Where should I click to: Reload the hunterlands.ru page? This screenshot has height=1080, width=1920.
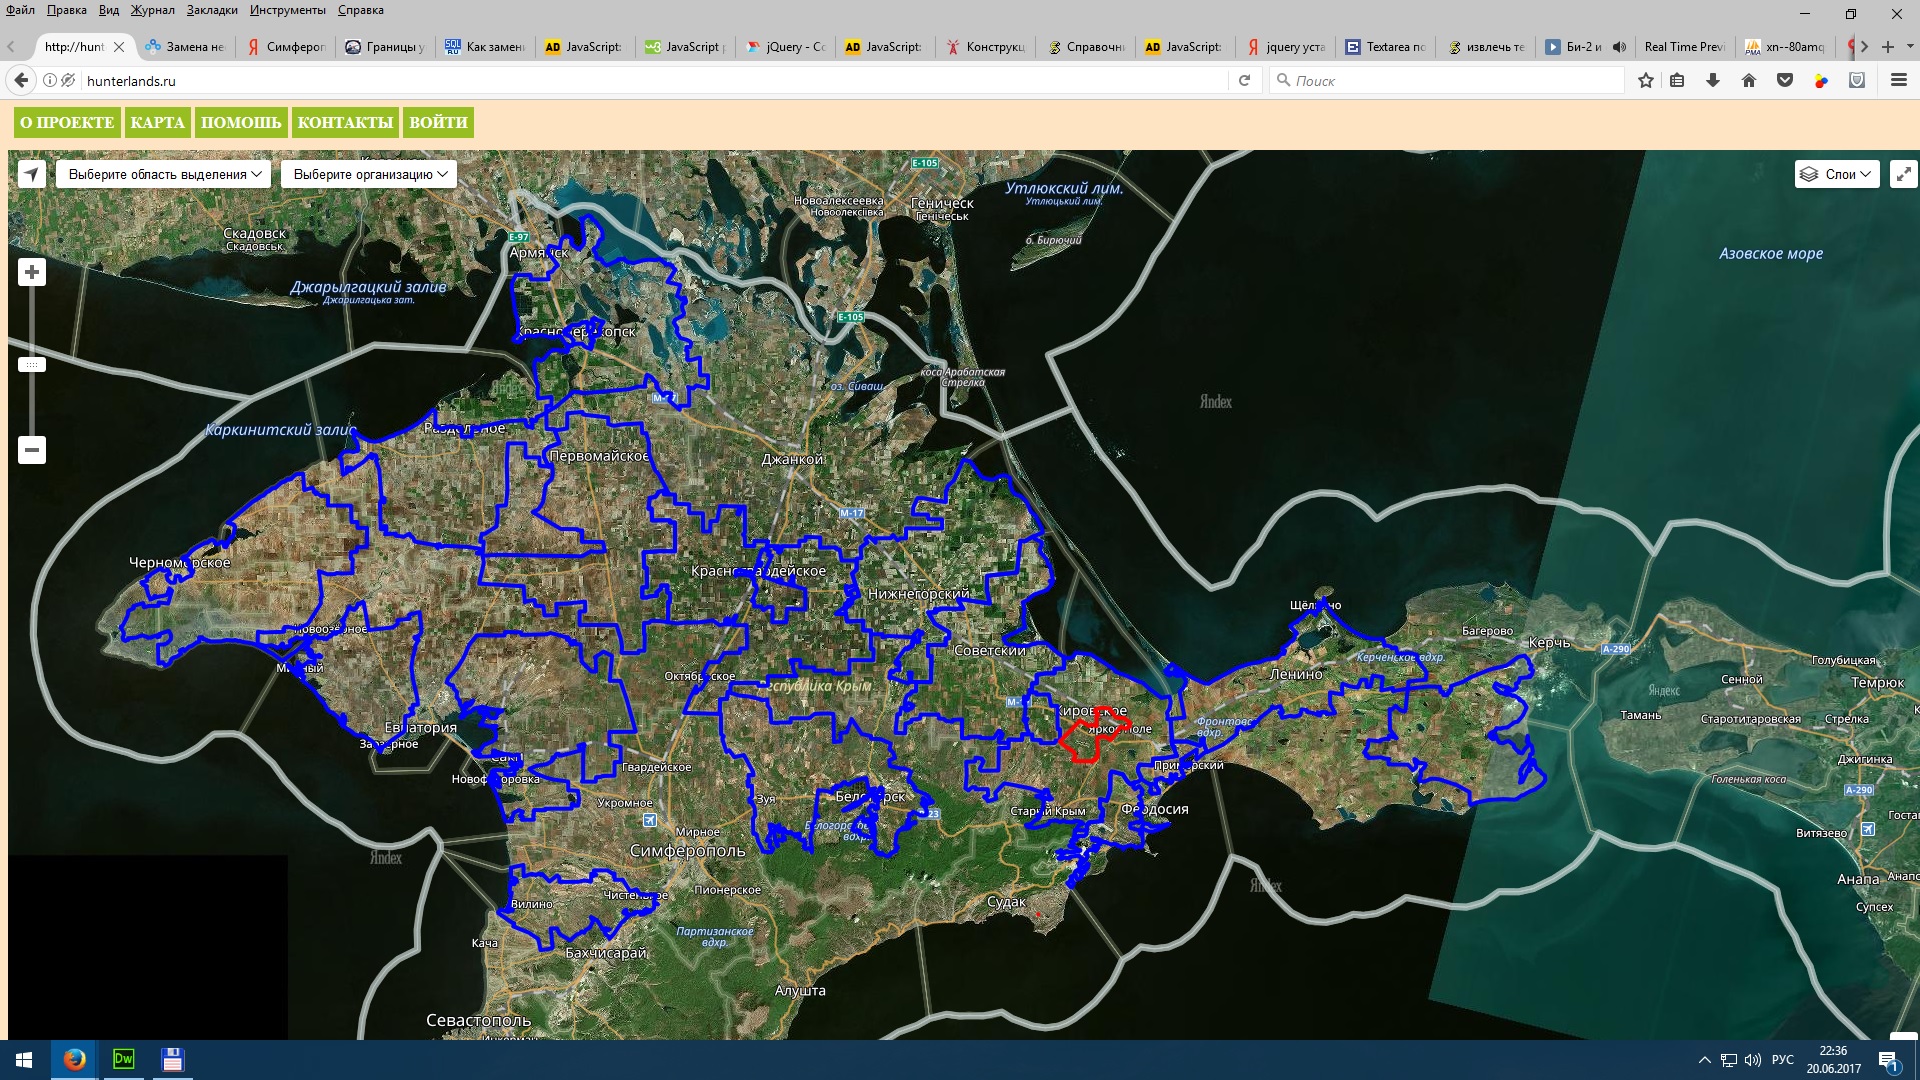pyautogui.click(x=1244, y=81)
